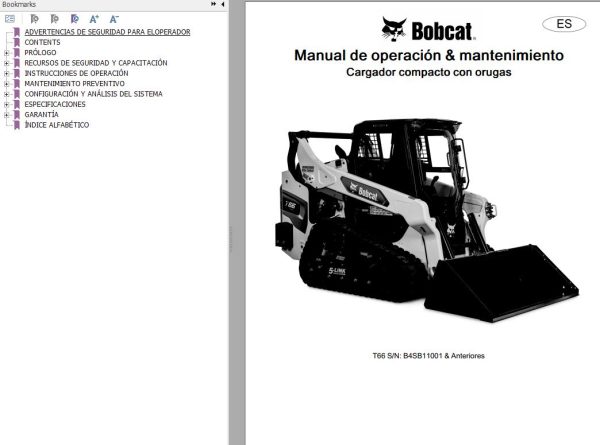
Task: Click the ES language badge on page
Action: tap(564, 24)
